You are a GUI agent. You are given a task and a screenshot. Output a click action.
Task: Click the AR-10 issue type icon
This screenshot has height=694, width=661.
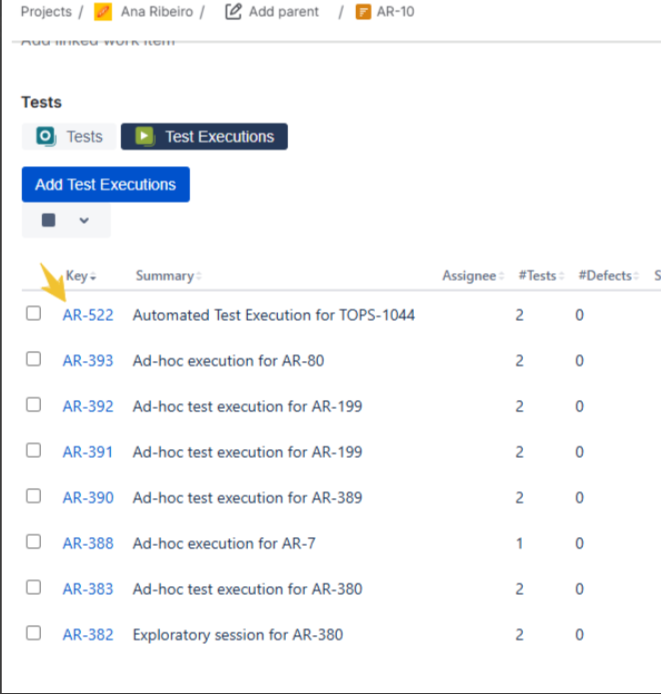point(363,12)
